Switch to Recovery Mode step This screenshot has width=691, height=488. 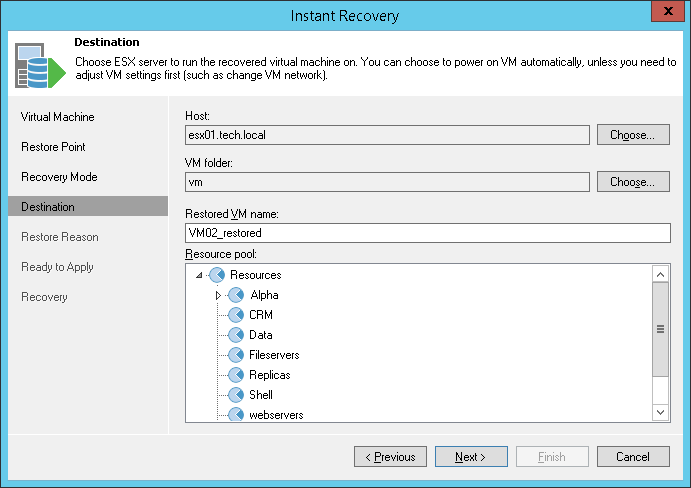[59, 177]
